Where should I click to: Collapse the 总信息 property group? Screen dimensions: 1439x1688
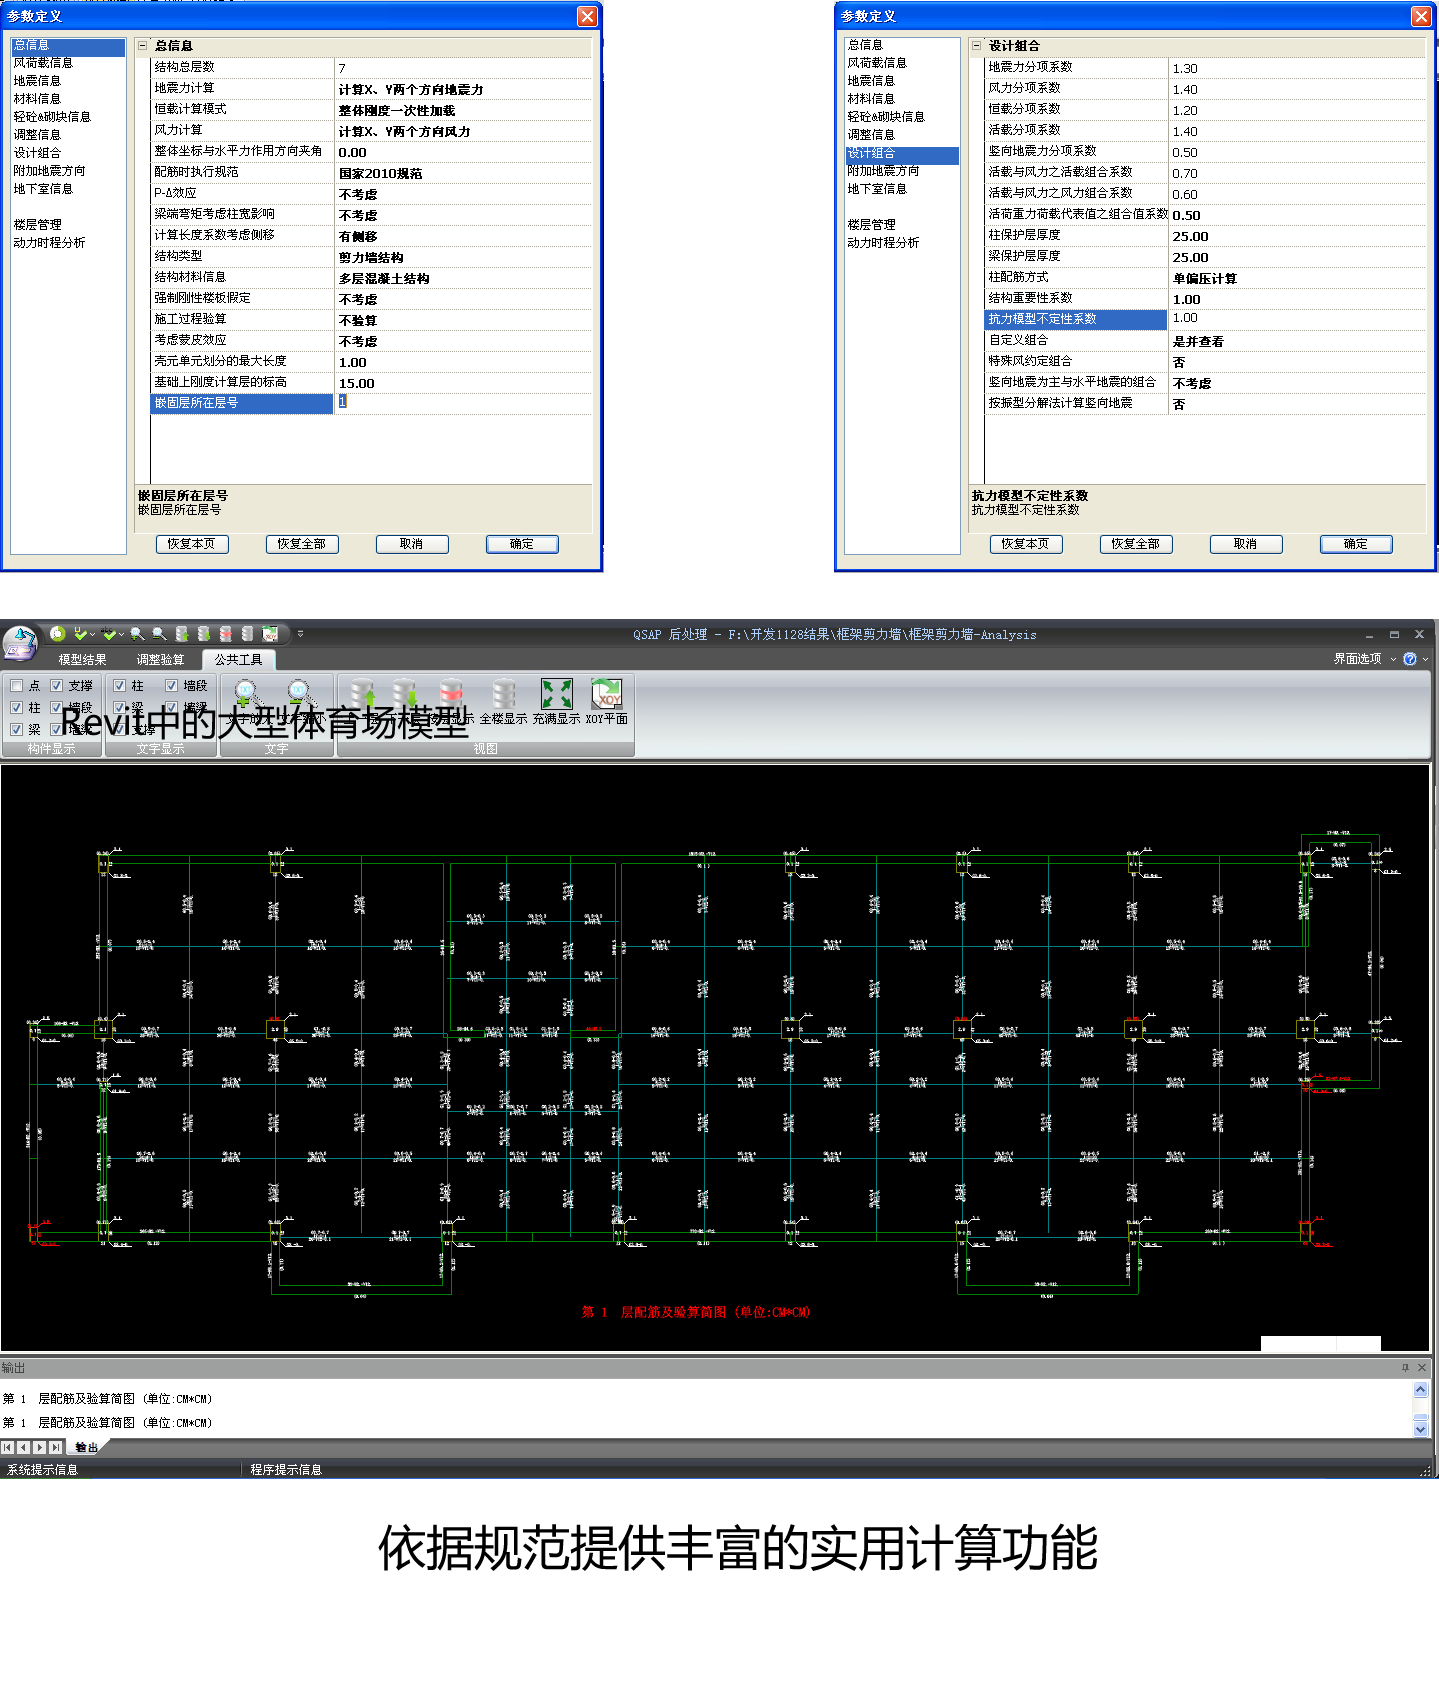(x=142, y=46)
